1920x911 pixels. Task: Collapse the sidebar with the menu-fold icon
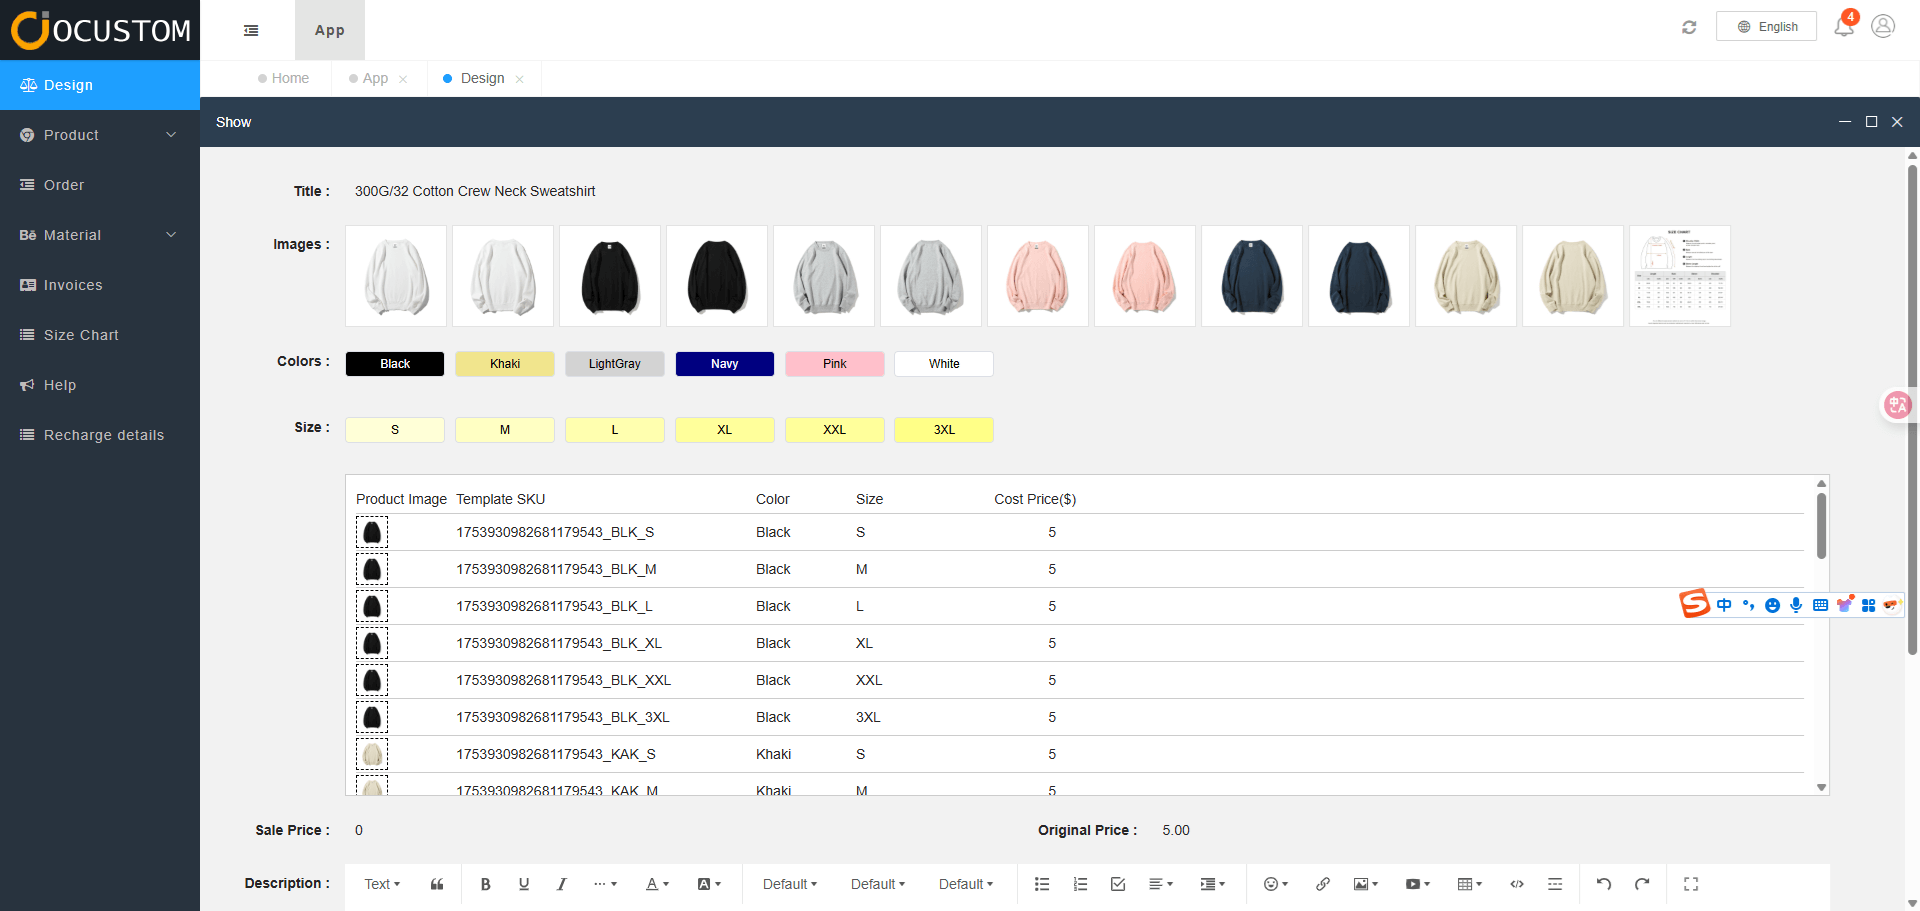251,31
